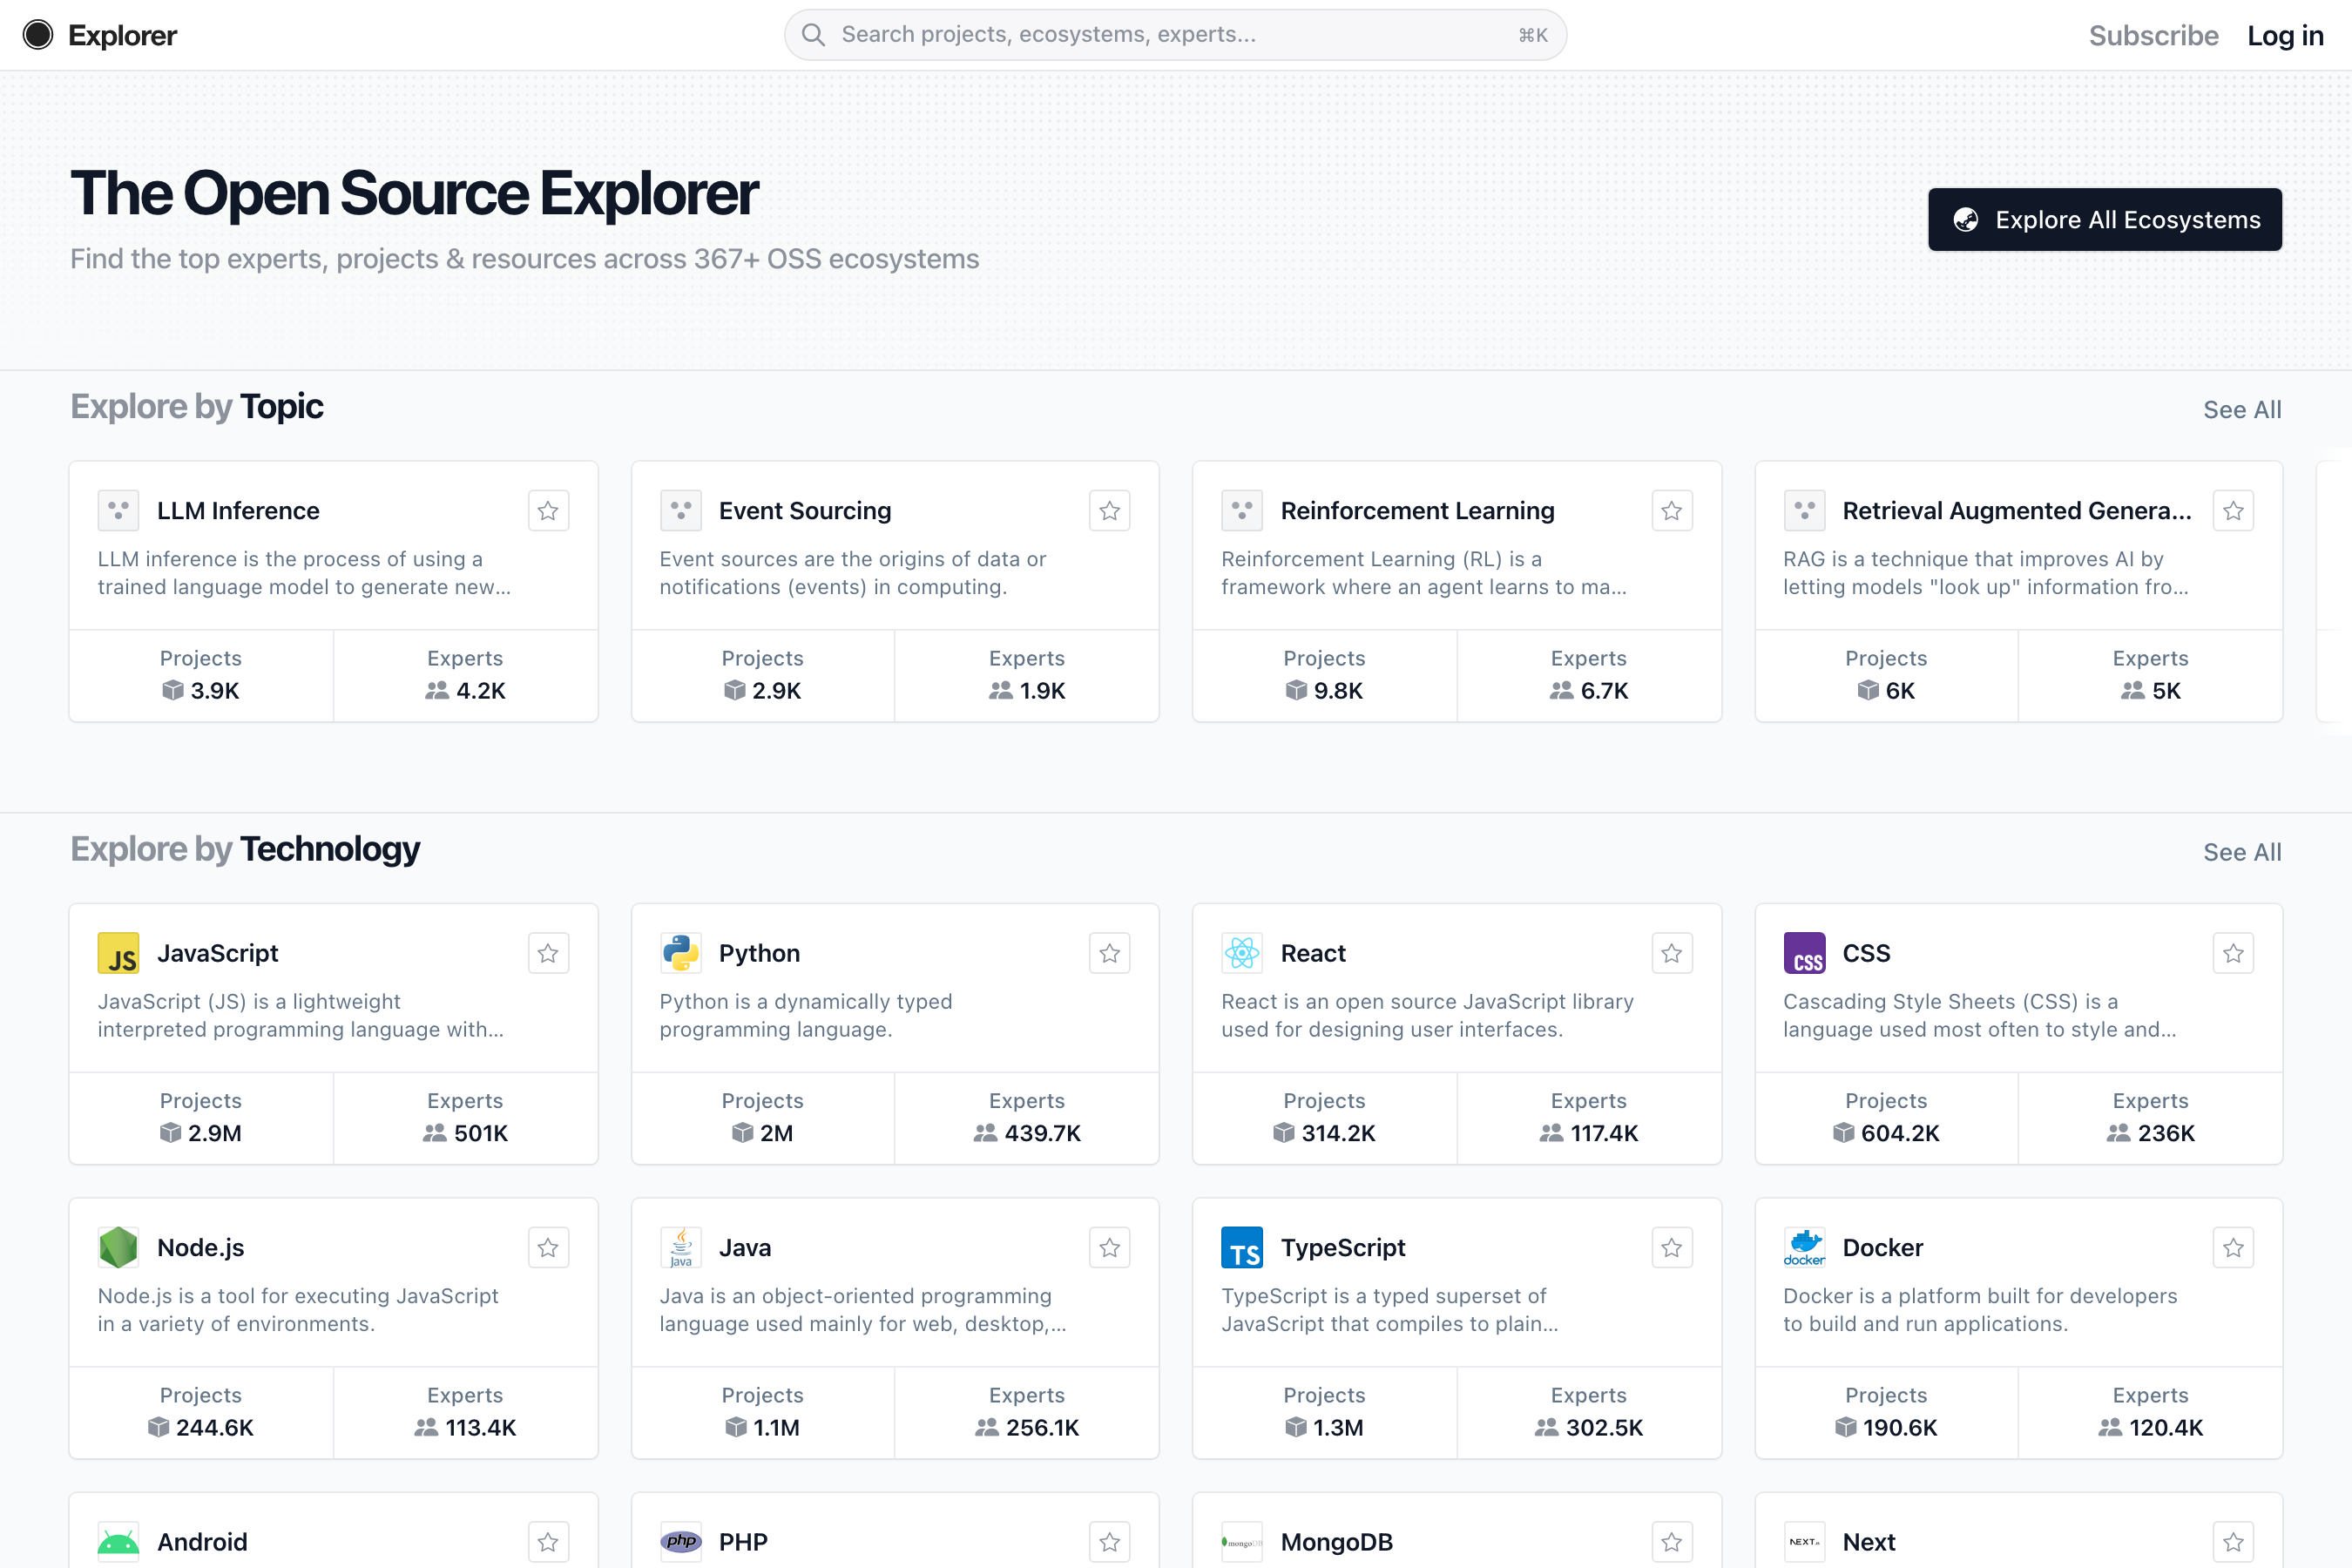The height and width of the screenshot is (1568, 2352).
Task: Open the Subscribe nav item
Action: [x=2153, y=35]
